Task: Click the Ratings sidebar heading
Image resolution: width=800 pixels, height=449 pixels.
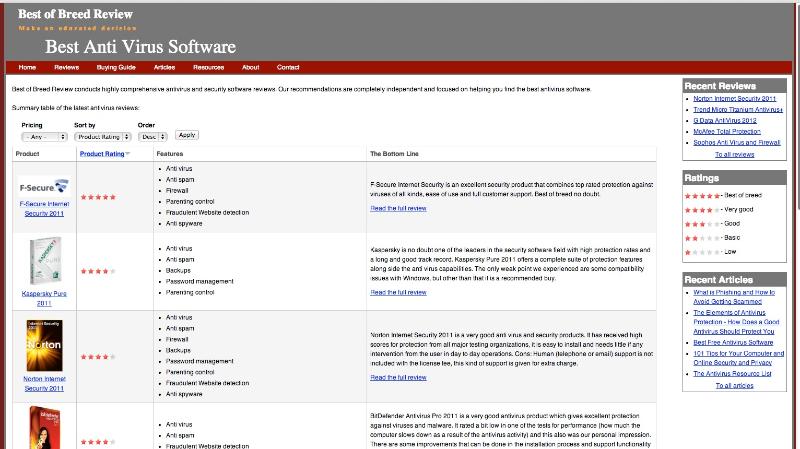Action: 702,178
